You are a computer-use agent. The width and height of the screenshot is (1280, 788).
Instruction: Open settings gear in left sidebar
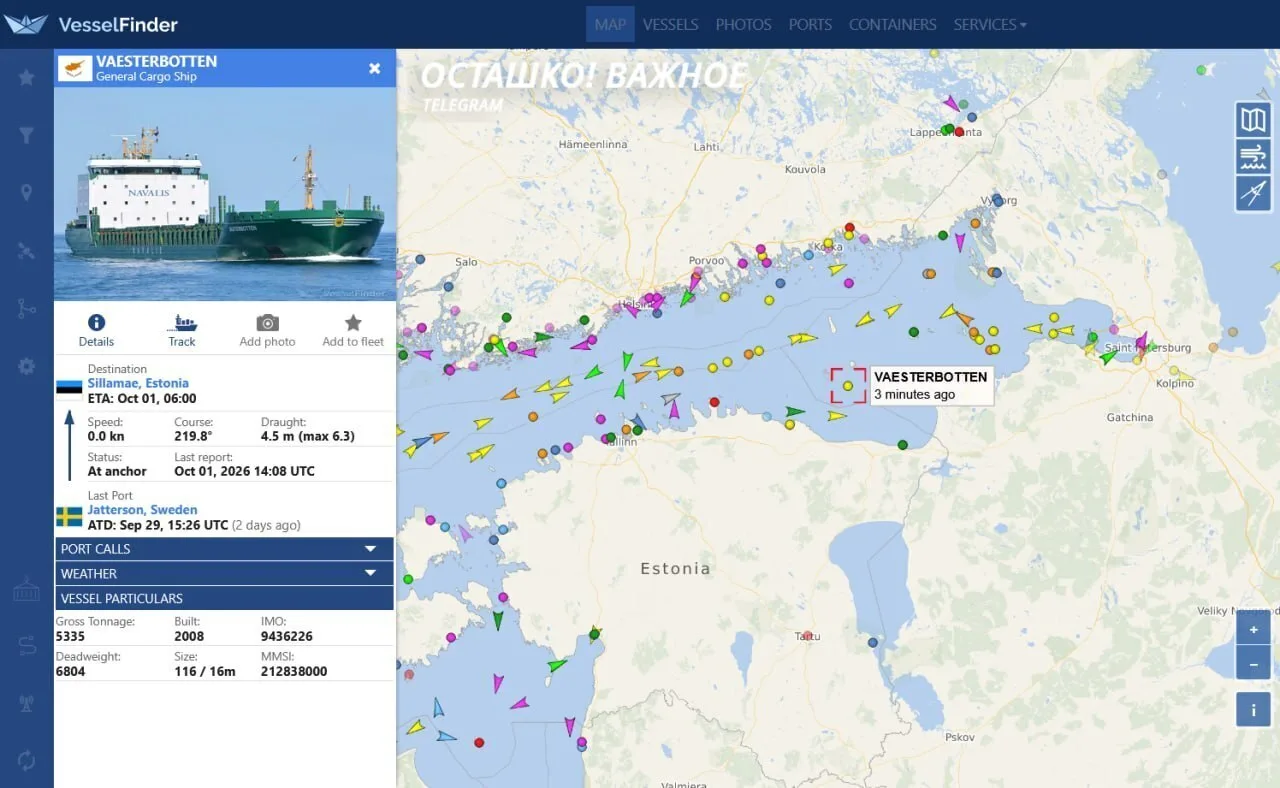[x=27, y=367]
